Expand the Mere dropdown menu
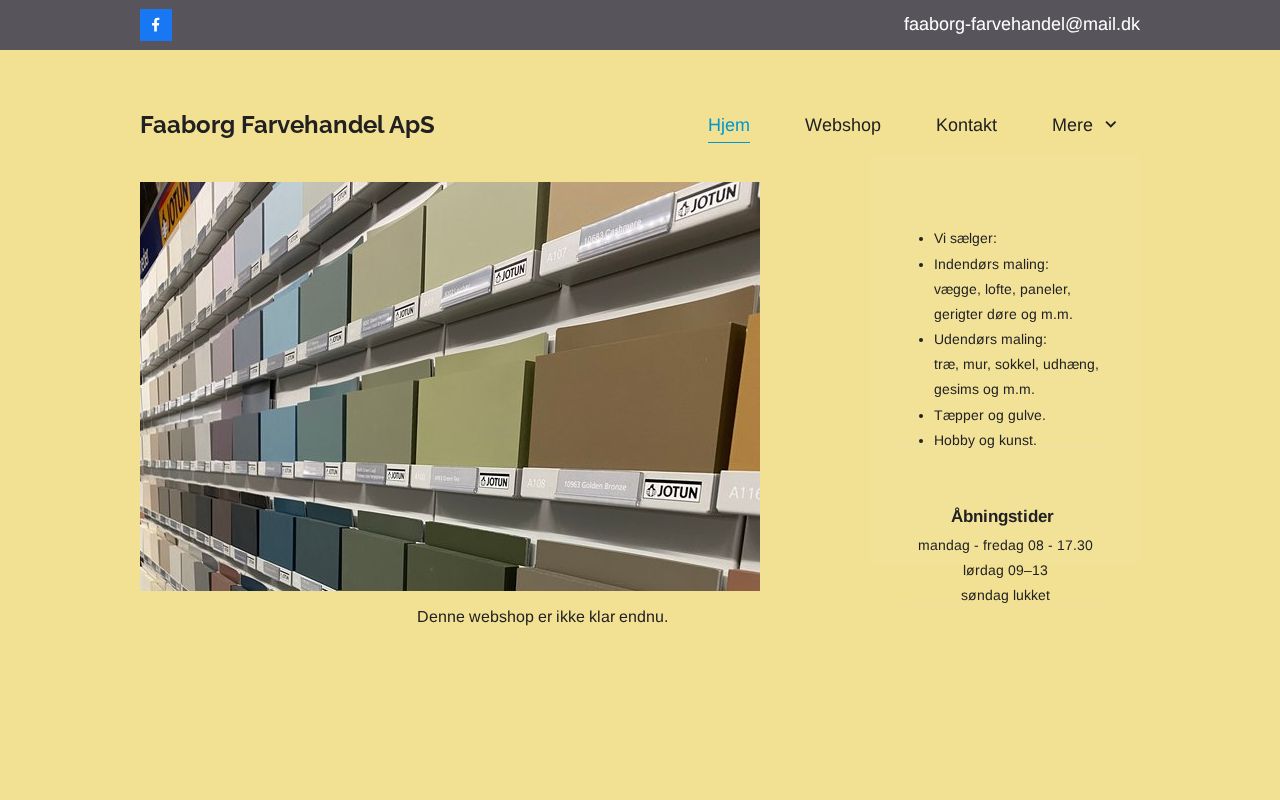Image resolution: width=1280 pixels, height=800 pixels. (x=1085, y=125)
